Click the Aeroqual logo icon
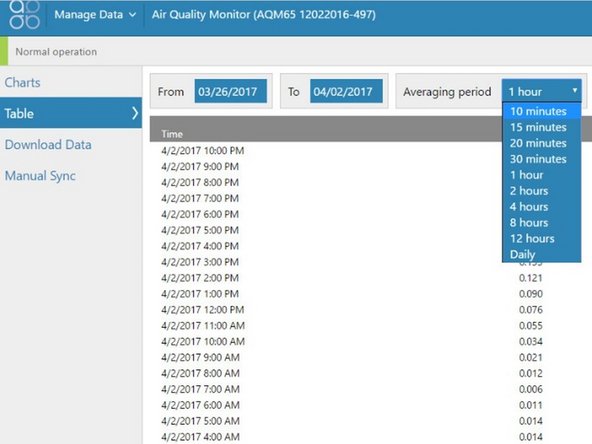 [x=24, y=14]
